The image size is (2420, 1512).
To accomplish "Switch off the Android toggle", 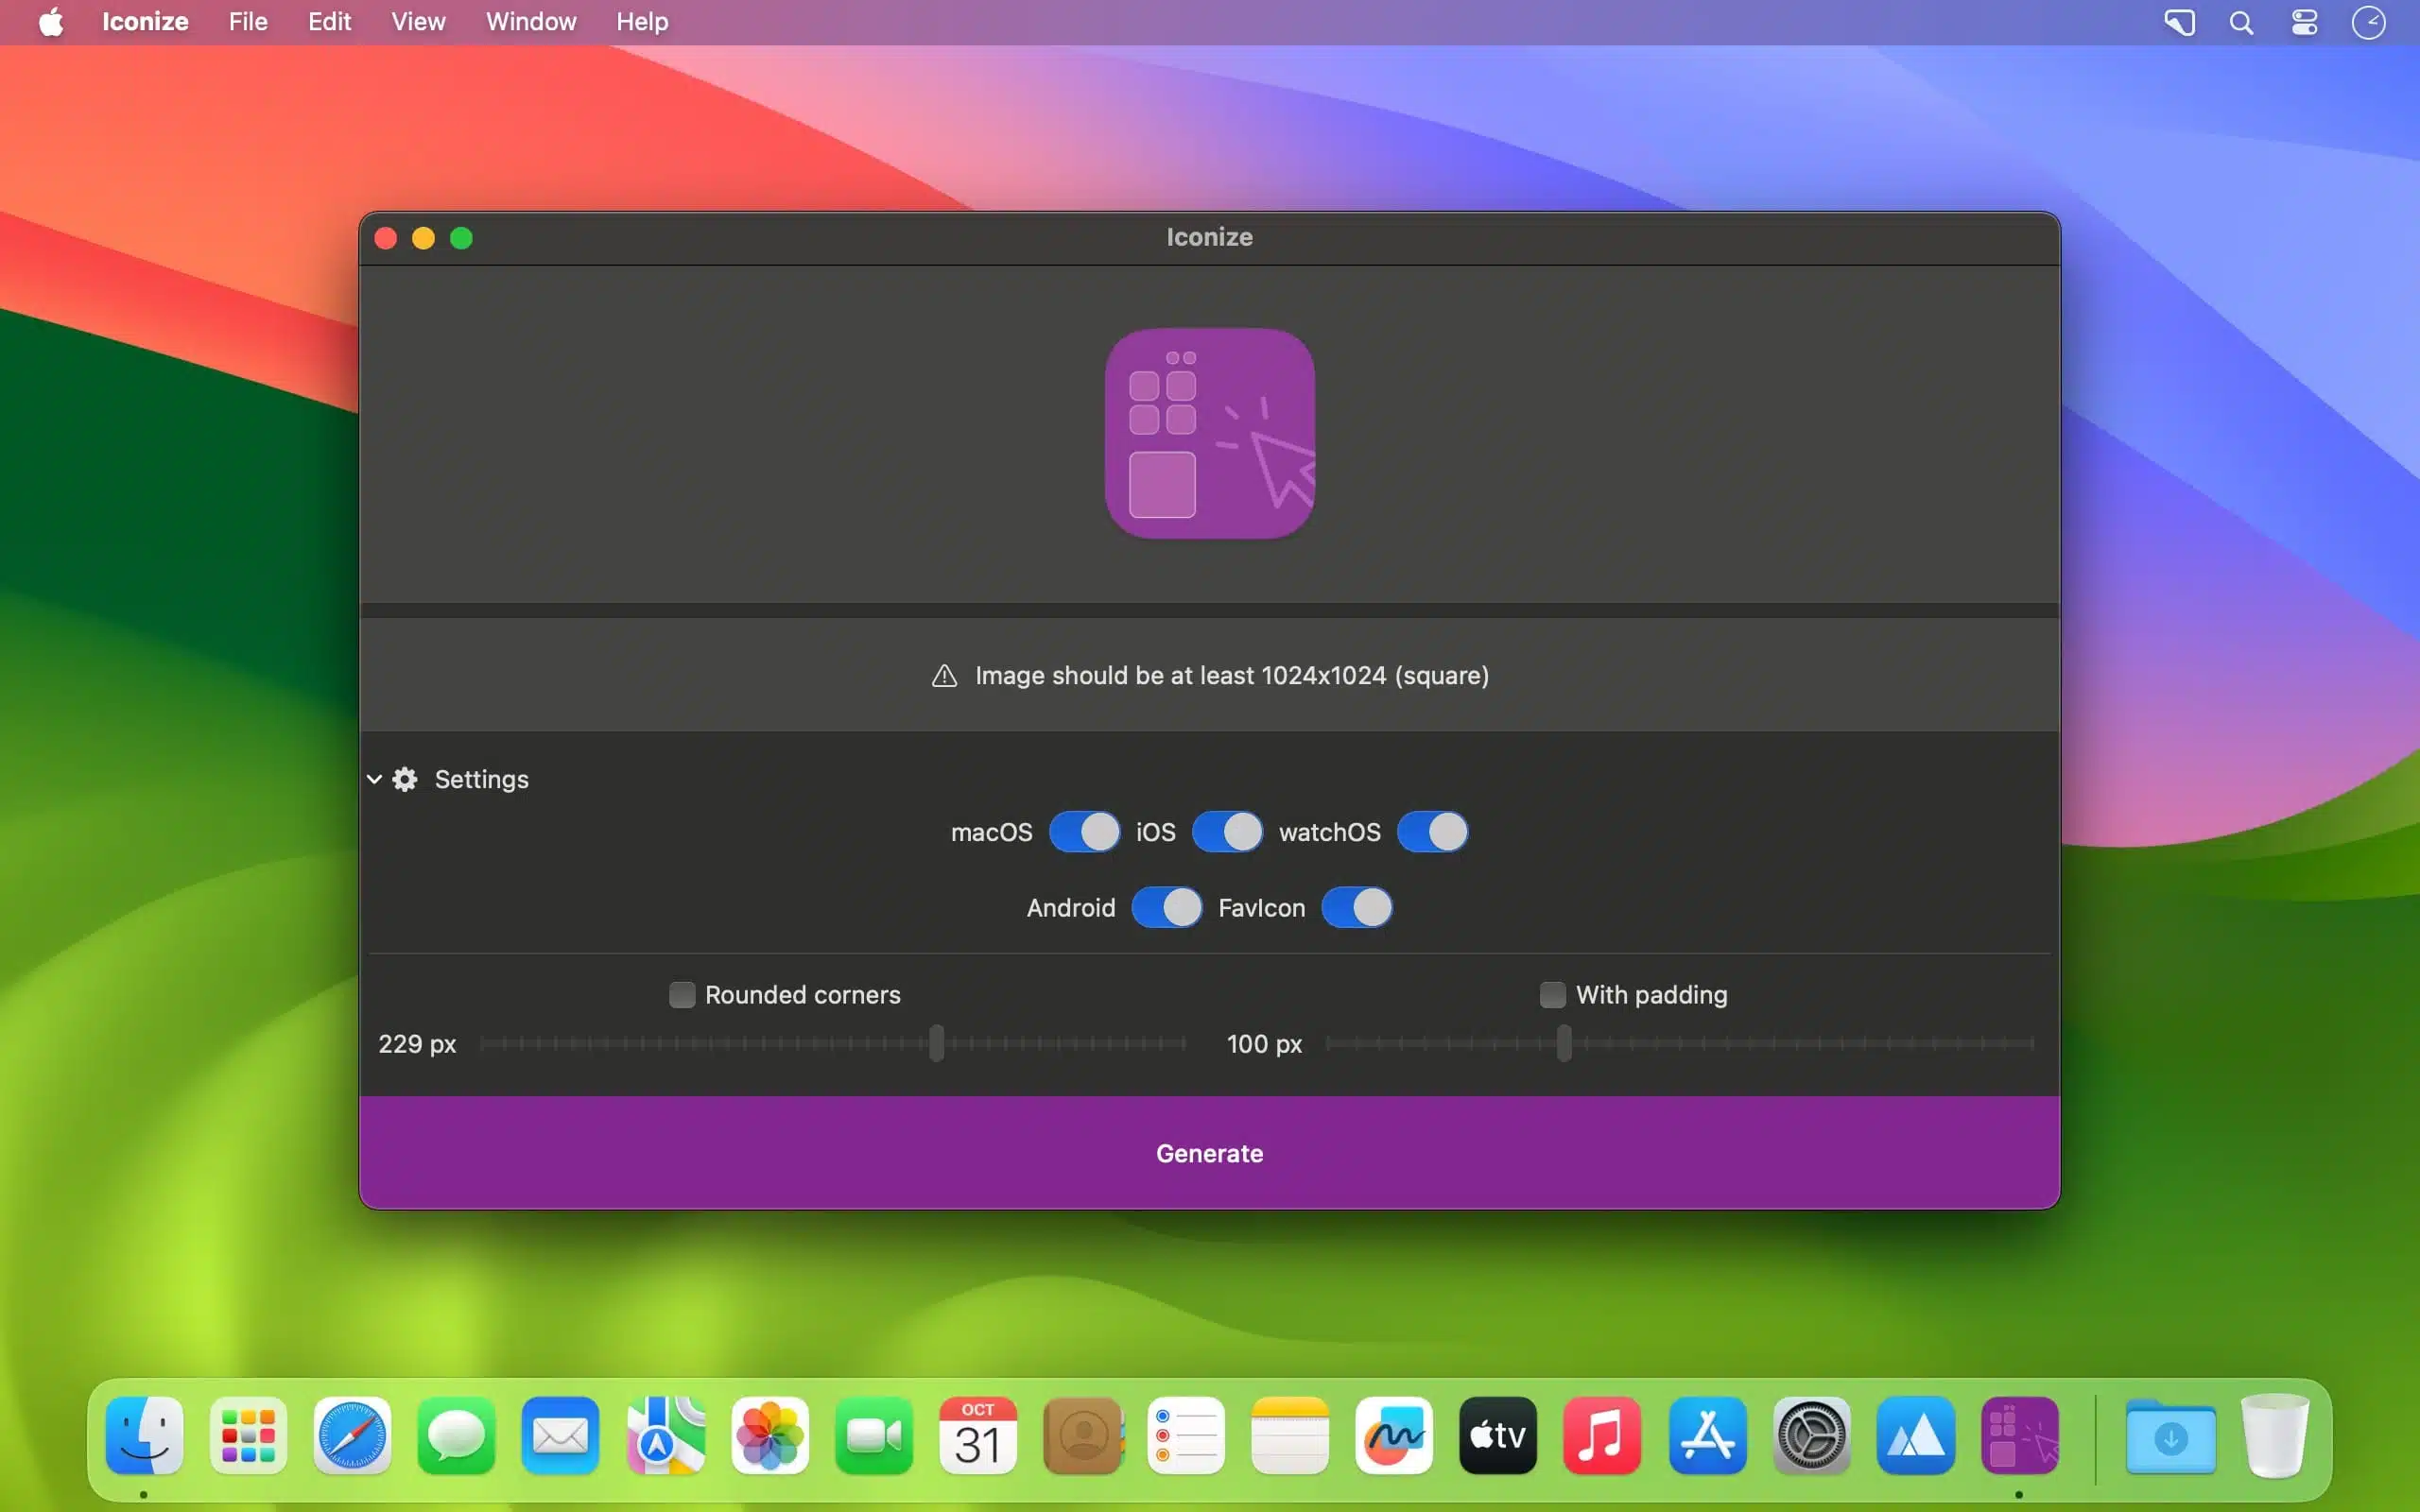I will [x=1166, y=907].
